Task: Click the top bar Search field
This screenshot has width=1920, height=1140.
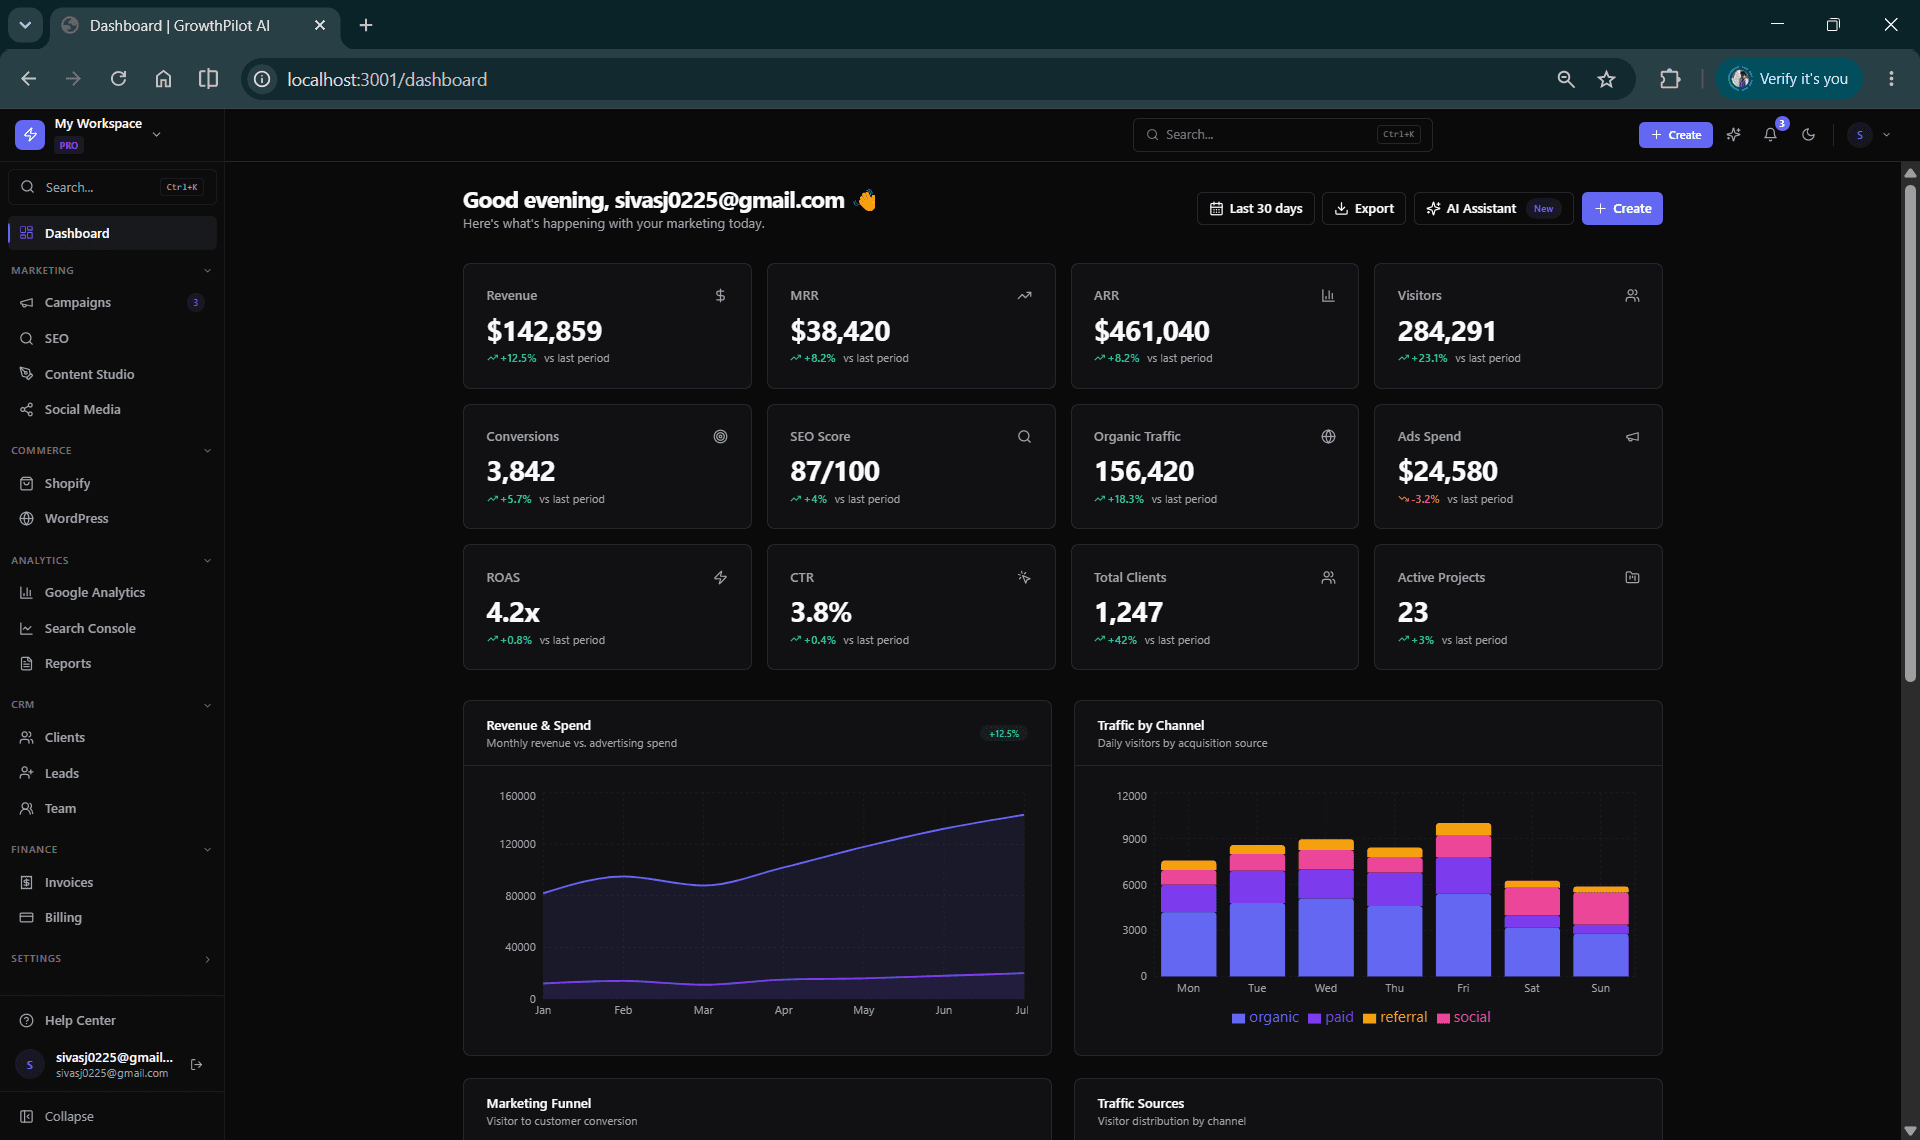Action: point(1282,135)
